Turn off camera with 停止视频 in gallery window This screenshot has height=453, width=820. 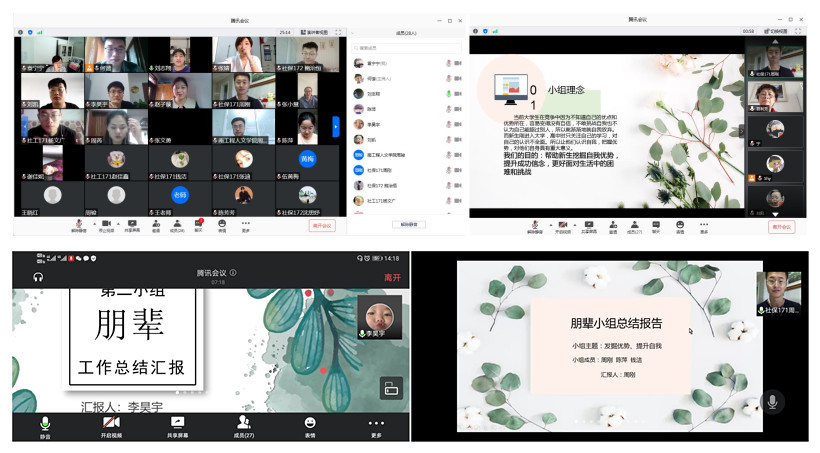(x=105, y=225)
